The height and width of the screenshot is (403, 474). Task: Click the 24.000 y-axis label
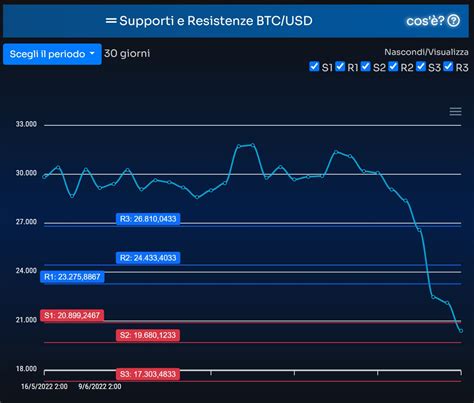click(x=26, y=271)
